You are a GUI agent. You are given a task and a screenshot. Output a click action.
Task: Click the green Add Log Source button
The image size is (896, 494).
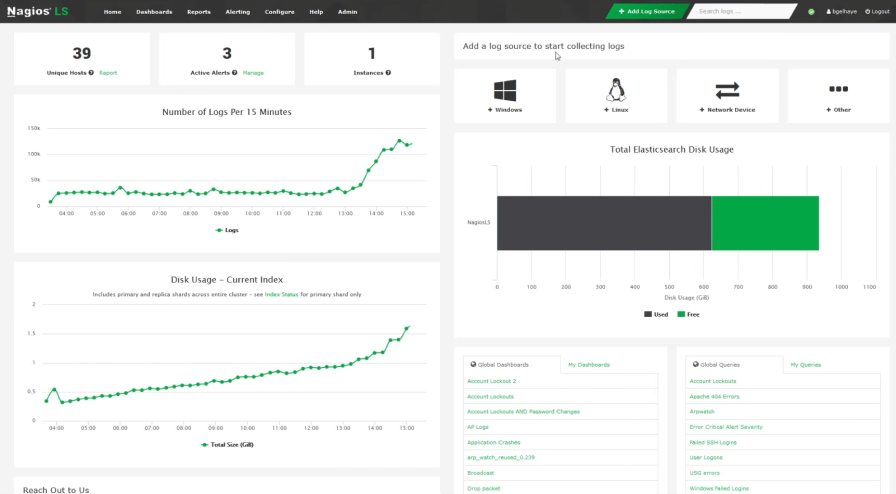646,11
